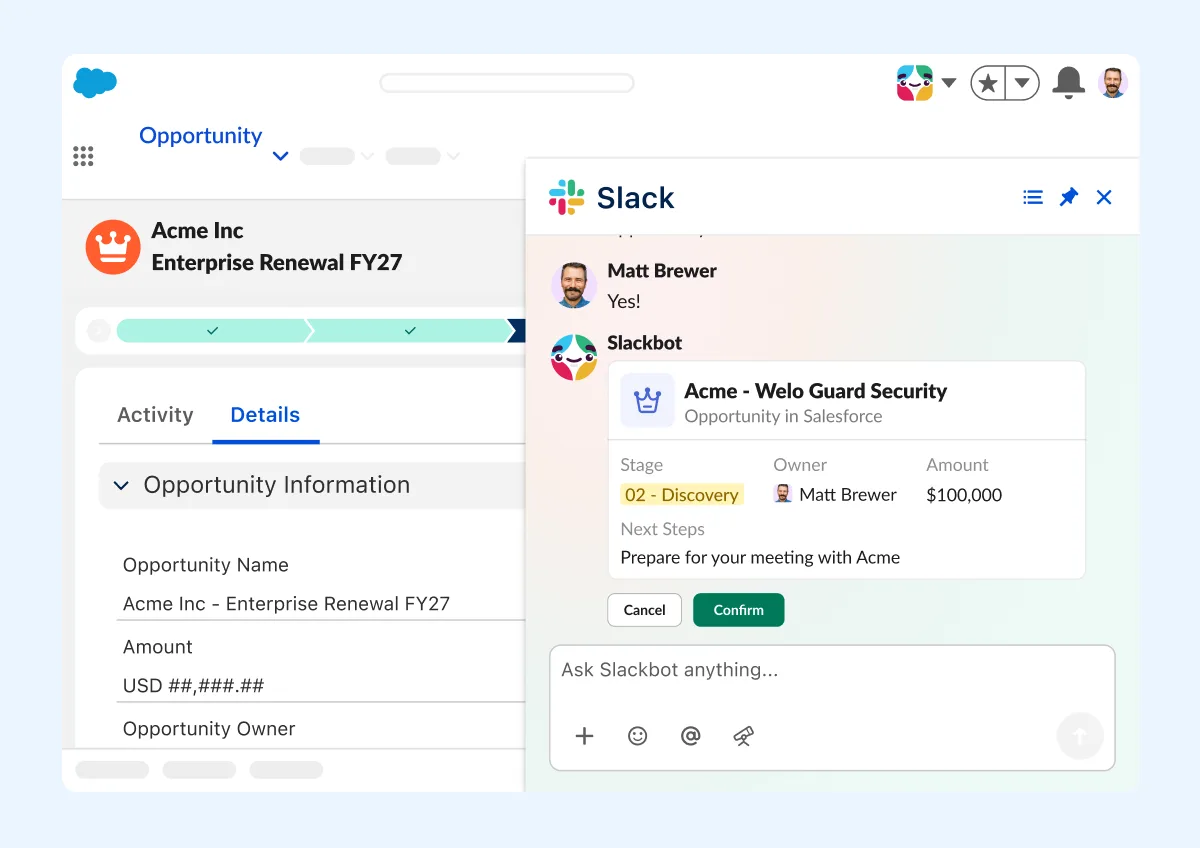Open the Salesforce cloud logo home
The image size is (1200, 848).
tap(95, 83)
